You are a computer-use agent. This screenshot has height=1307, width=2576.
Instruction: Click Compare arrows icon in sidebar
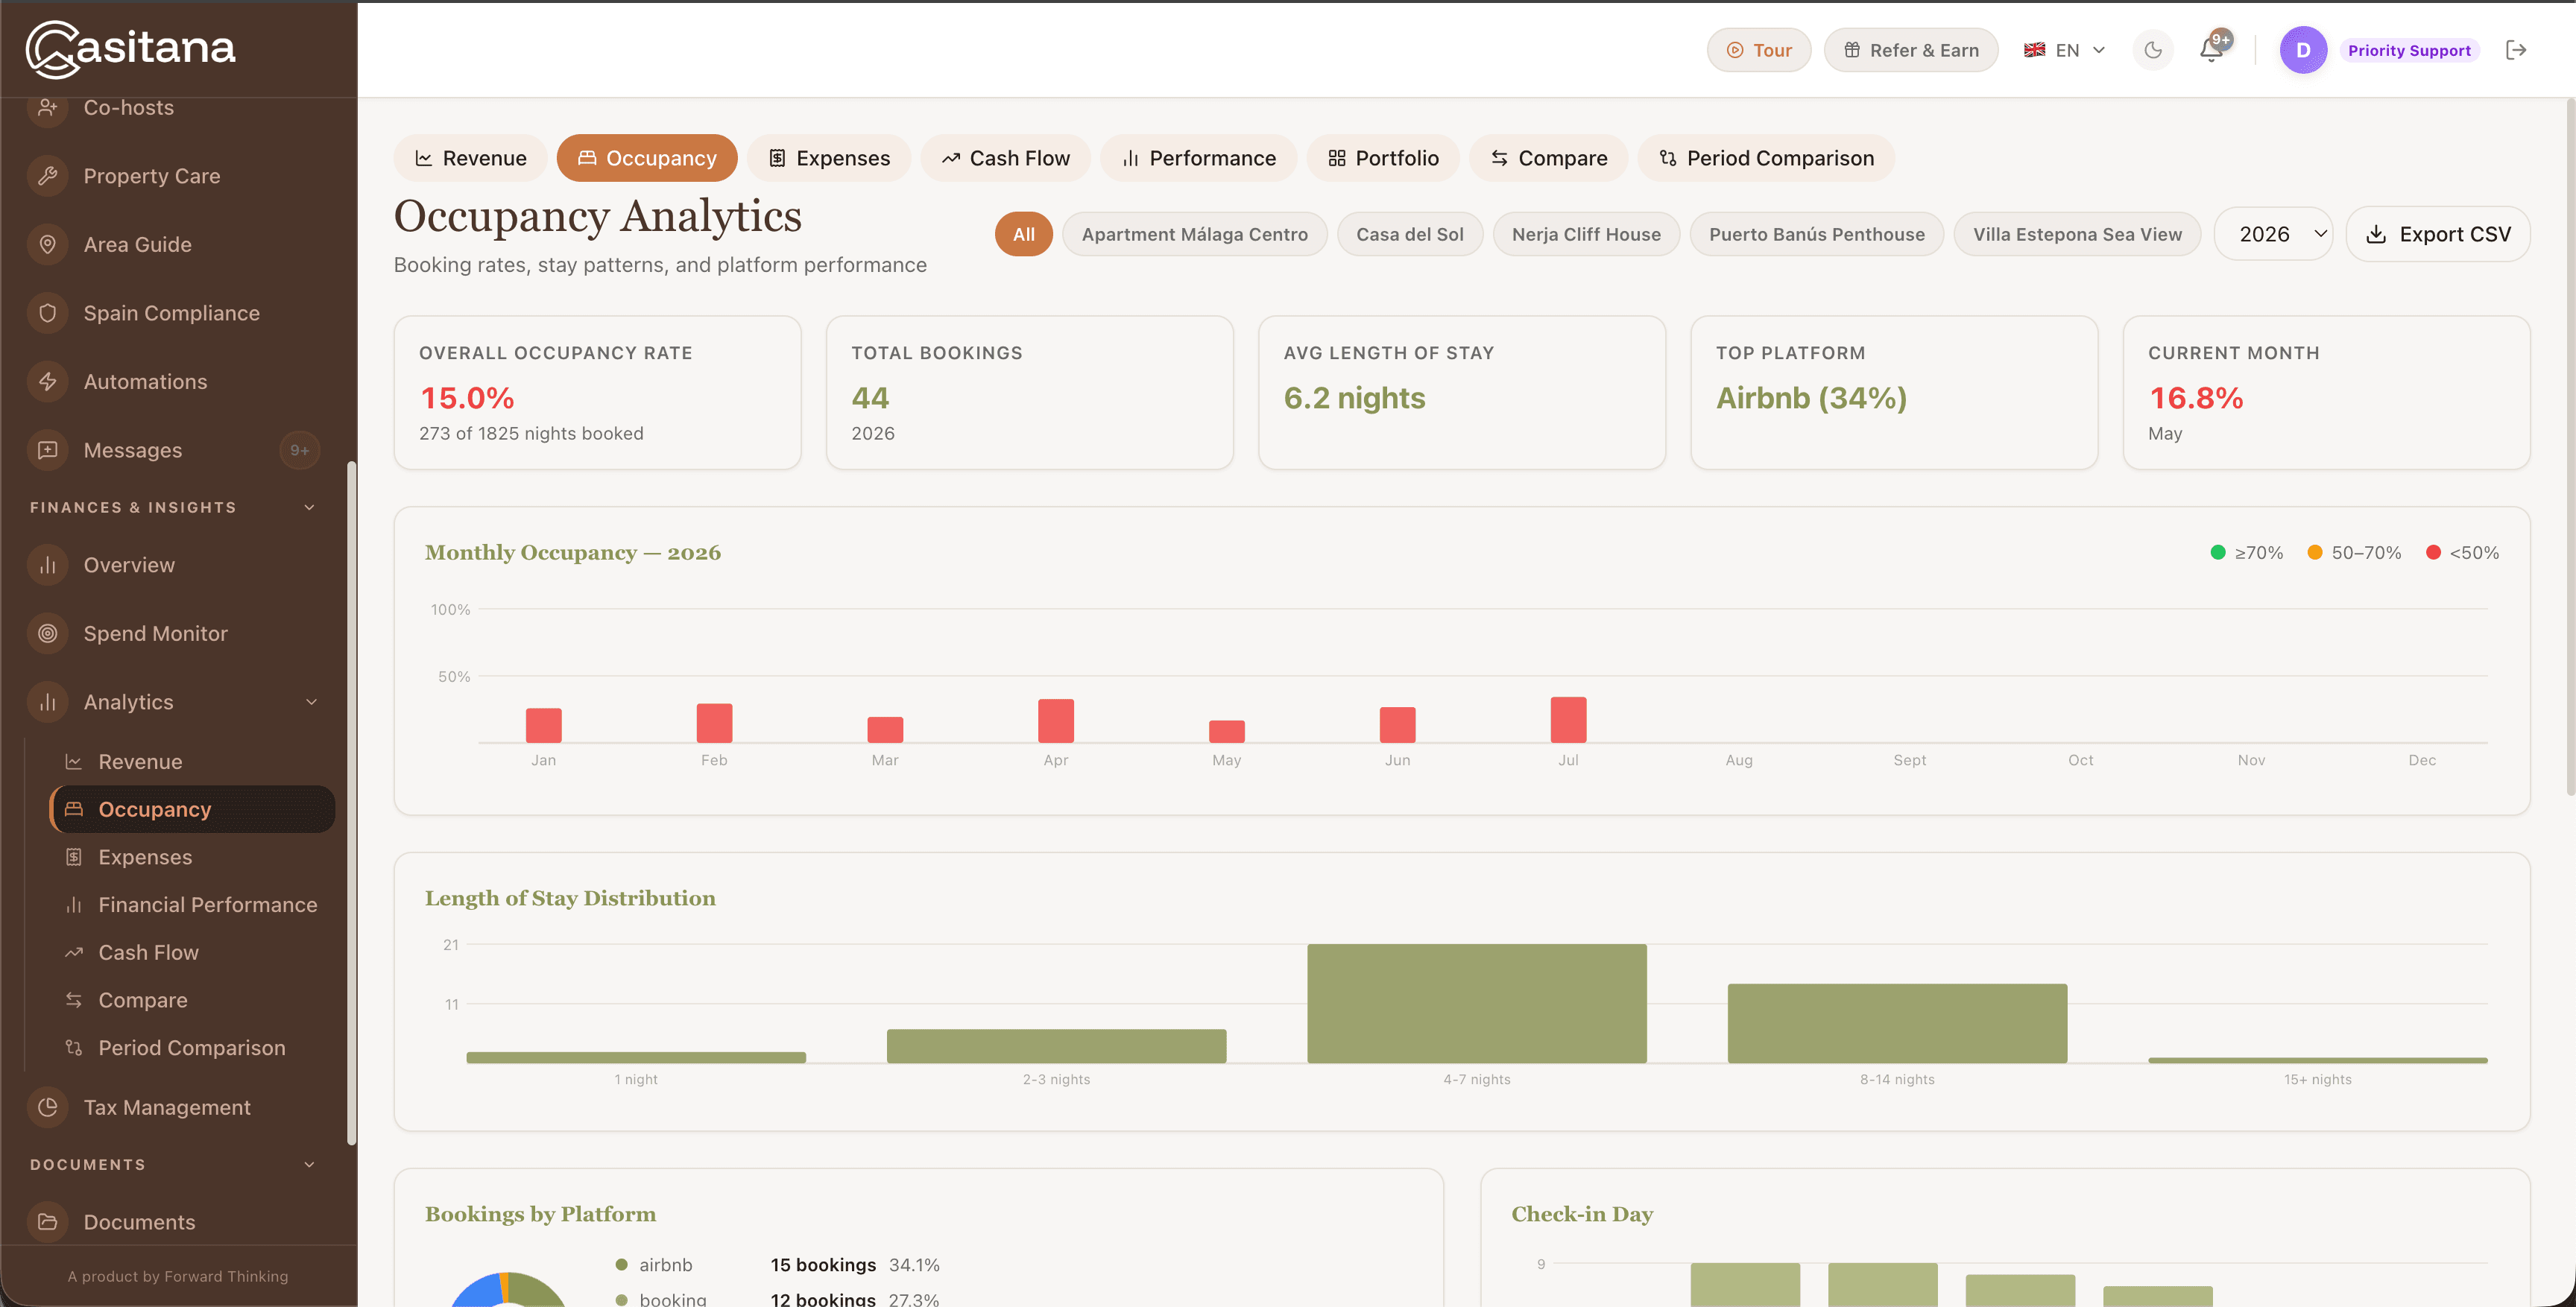(x=73, y=1000)
